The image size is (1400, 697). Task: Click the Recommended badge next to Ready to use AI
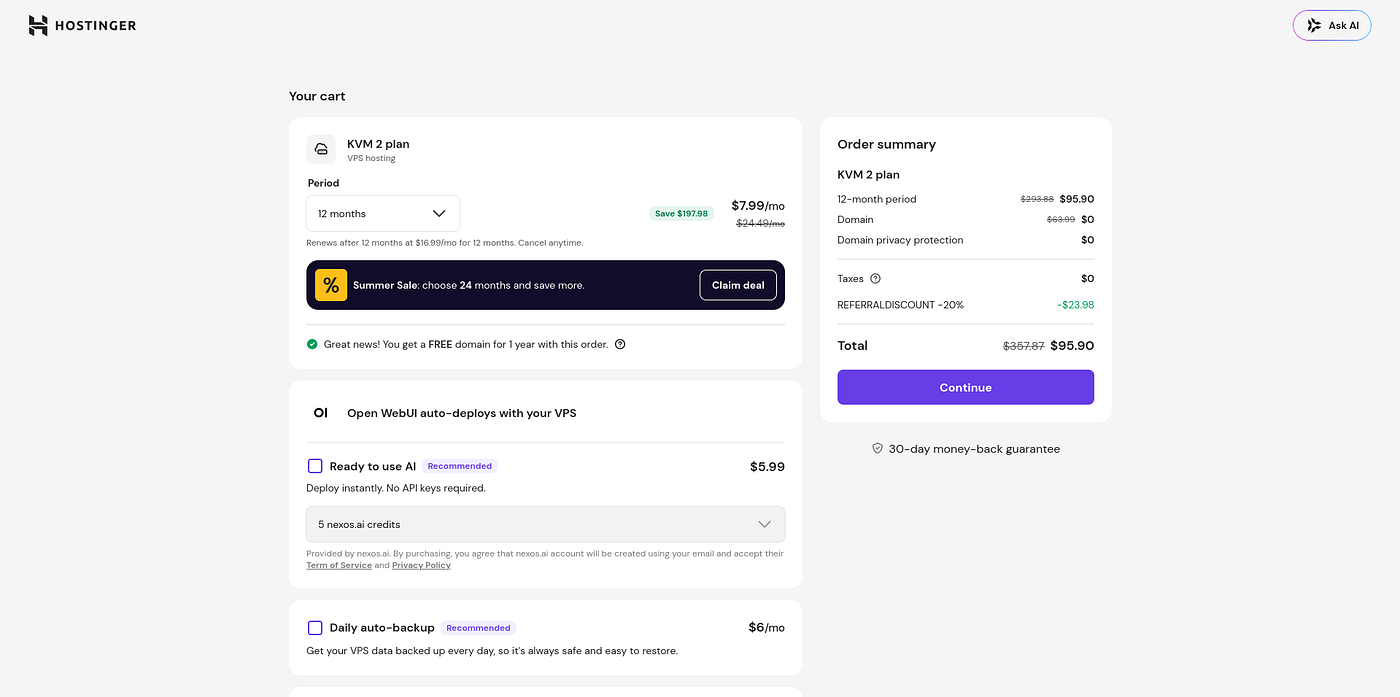point(460,466)
